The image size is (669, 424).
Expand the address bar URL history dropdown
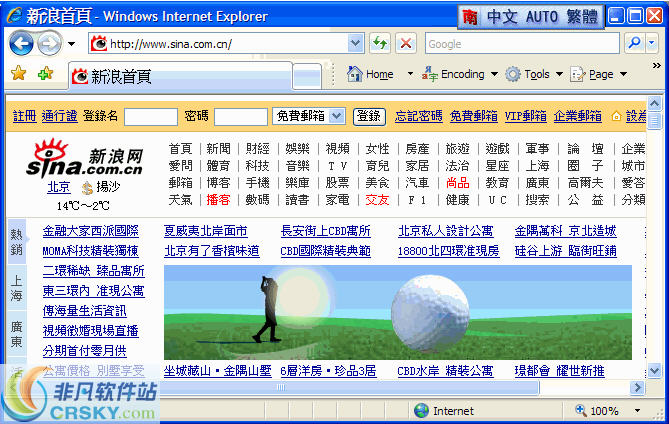tap(355, 43)
